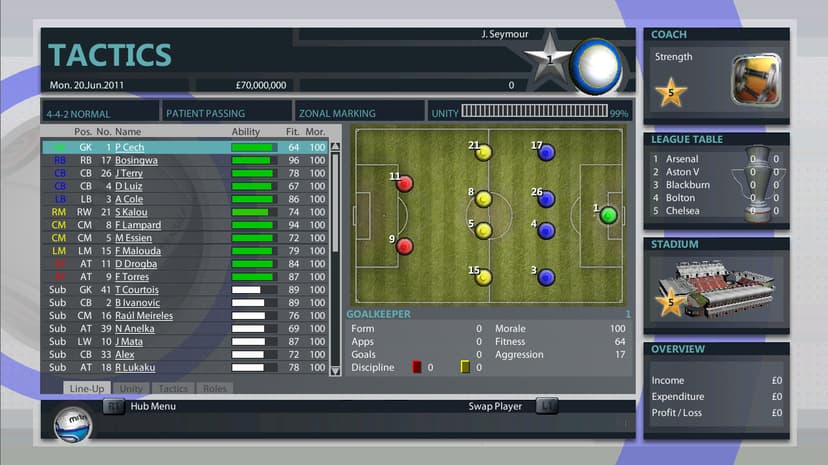Viewport: 828px width, 465px height.
Task: Select yellow midfielder marker number 21
Action: tap(483, 153)
